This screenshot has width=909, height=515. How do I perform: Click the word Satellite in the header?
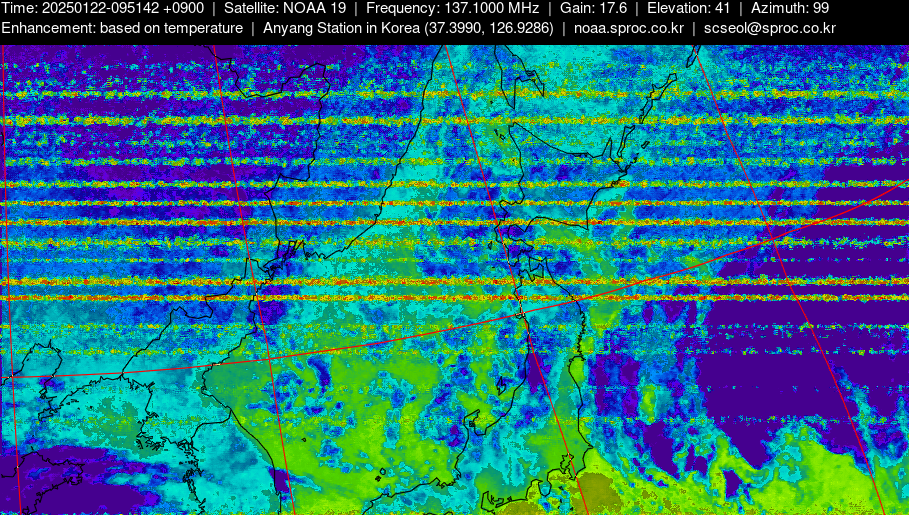point(251,8)
